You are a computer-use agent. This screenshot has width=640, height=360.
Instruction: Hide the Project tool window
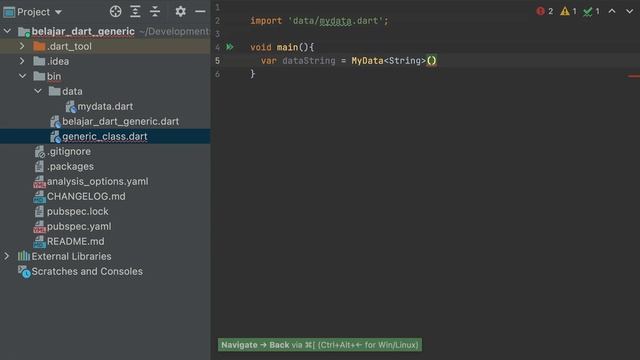tap(200, 11)
